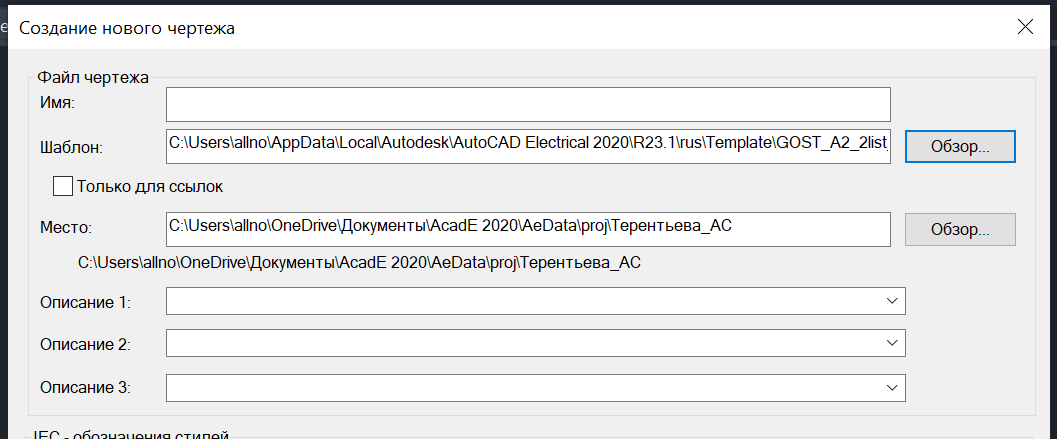Click the Шаблон template path field
Image resolution: width=1057 pixels, height=439 pixels.
click(x=528, y=146)
